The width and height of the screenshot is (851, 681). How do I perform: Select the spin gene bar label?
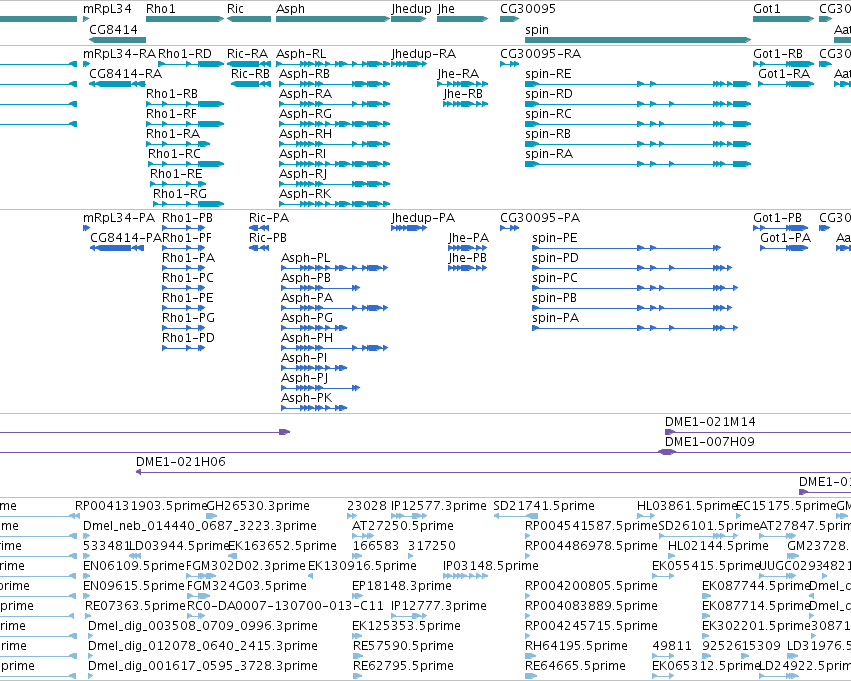click(x=537, y=30)
